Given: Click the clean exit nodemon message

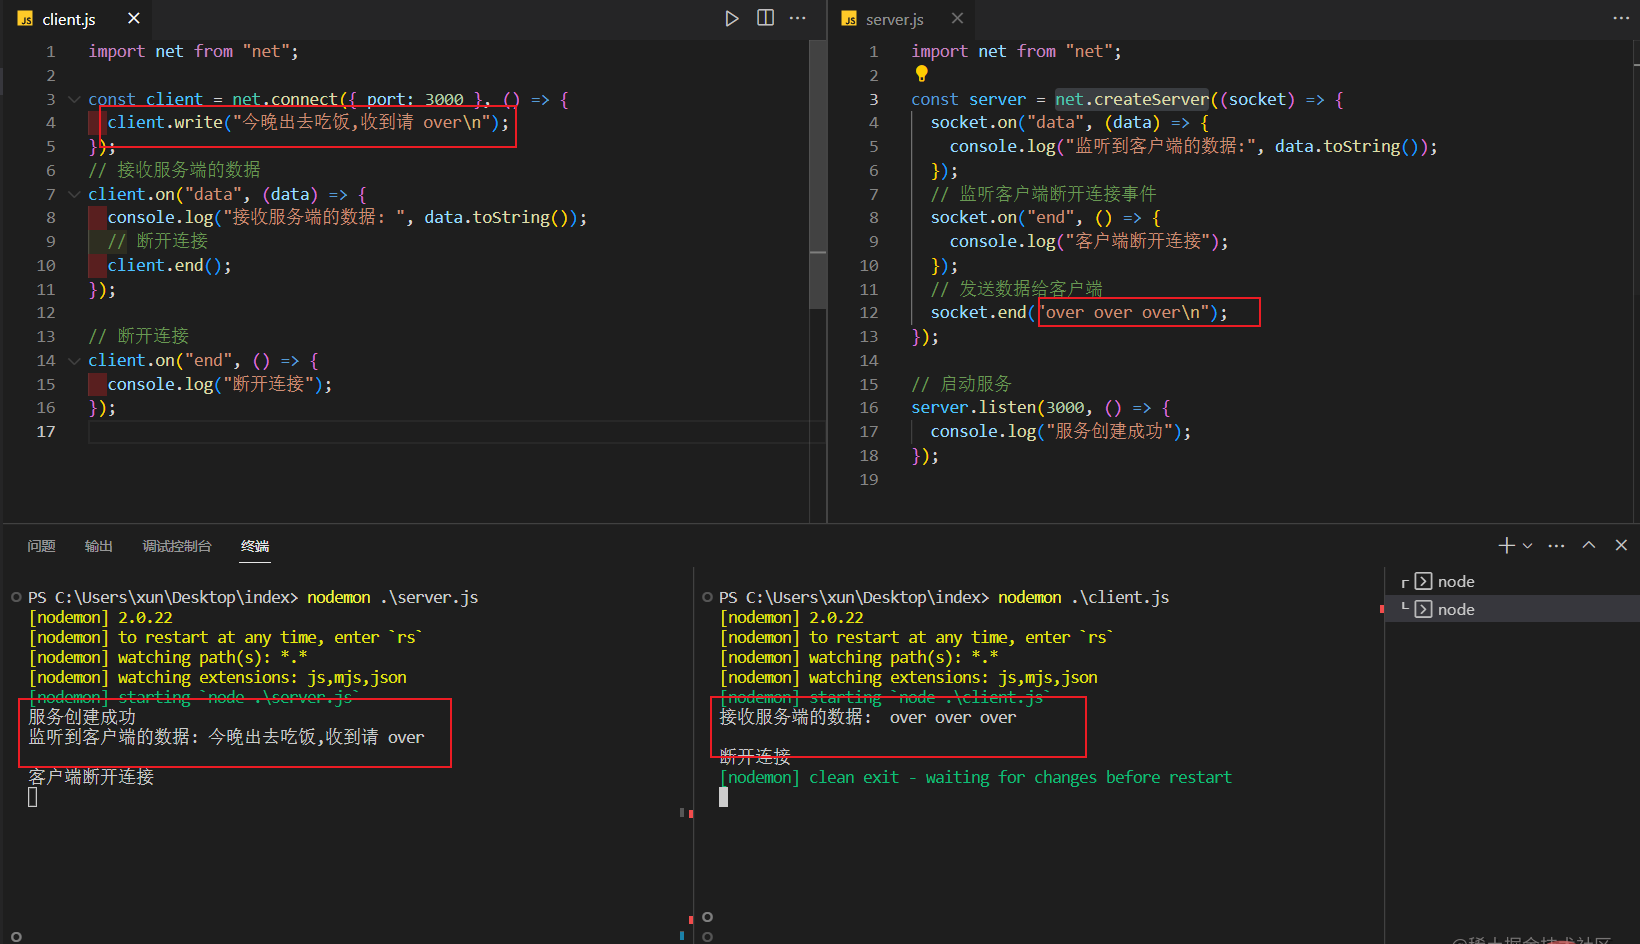Looking at the screenshot, I should pyautogui.click(x=976, y=777).
